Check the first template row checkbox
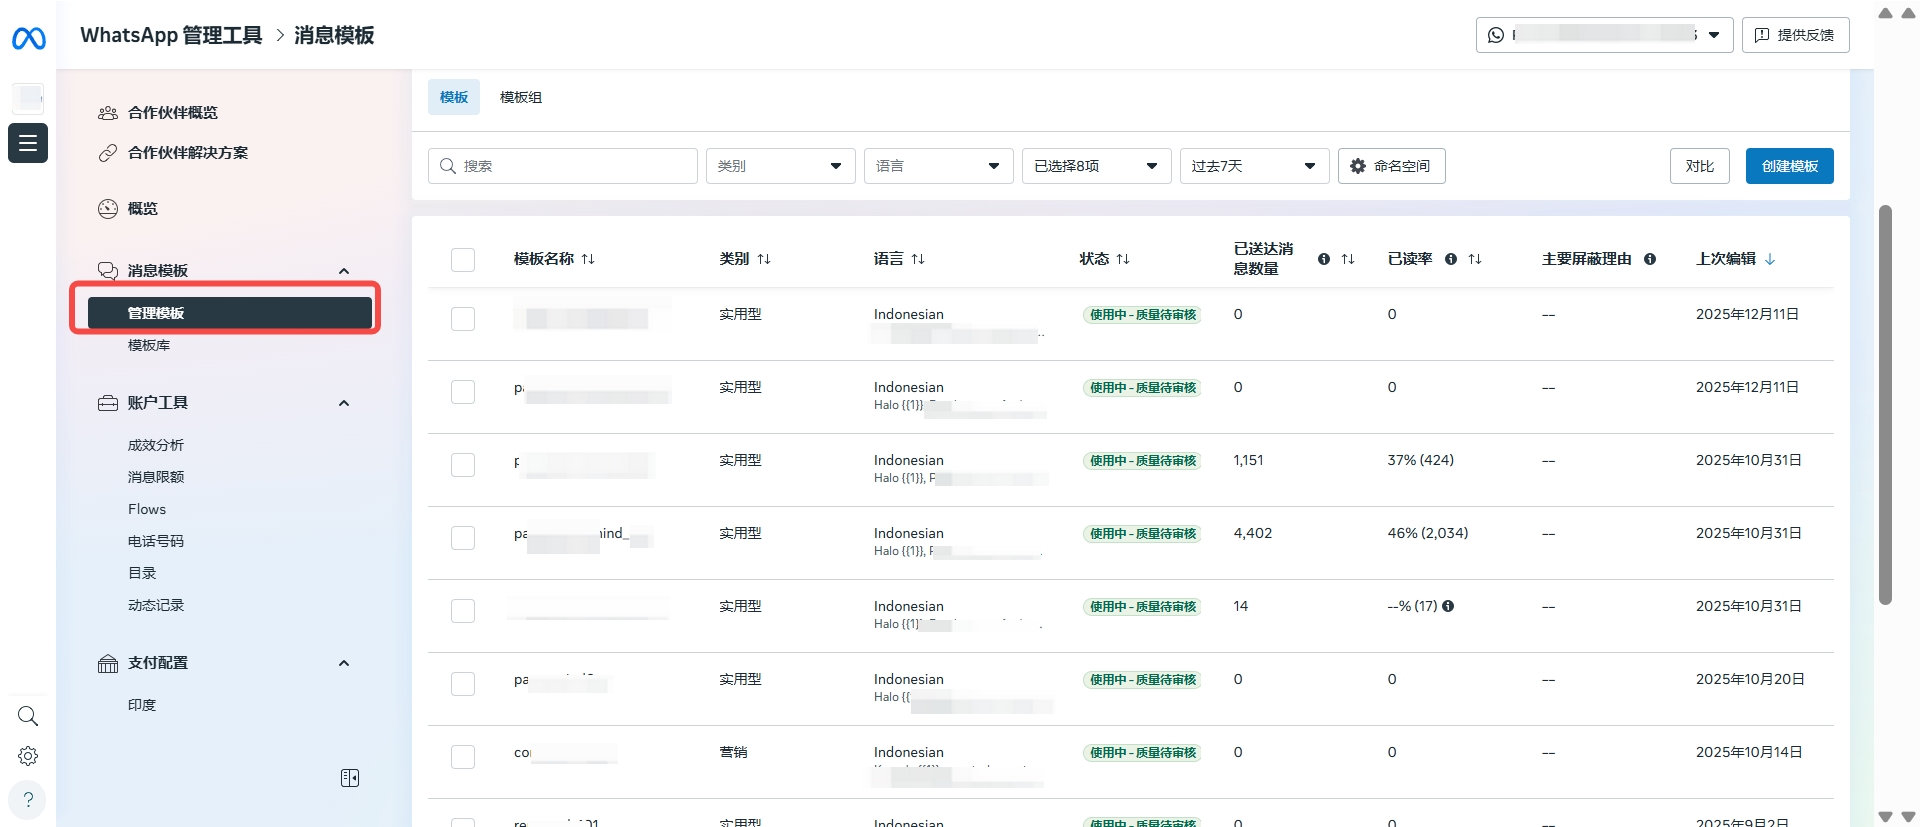1920x827 pixels. [x=463, y=319]
